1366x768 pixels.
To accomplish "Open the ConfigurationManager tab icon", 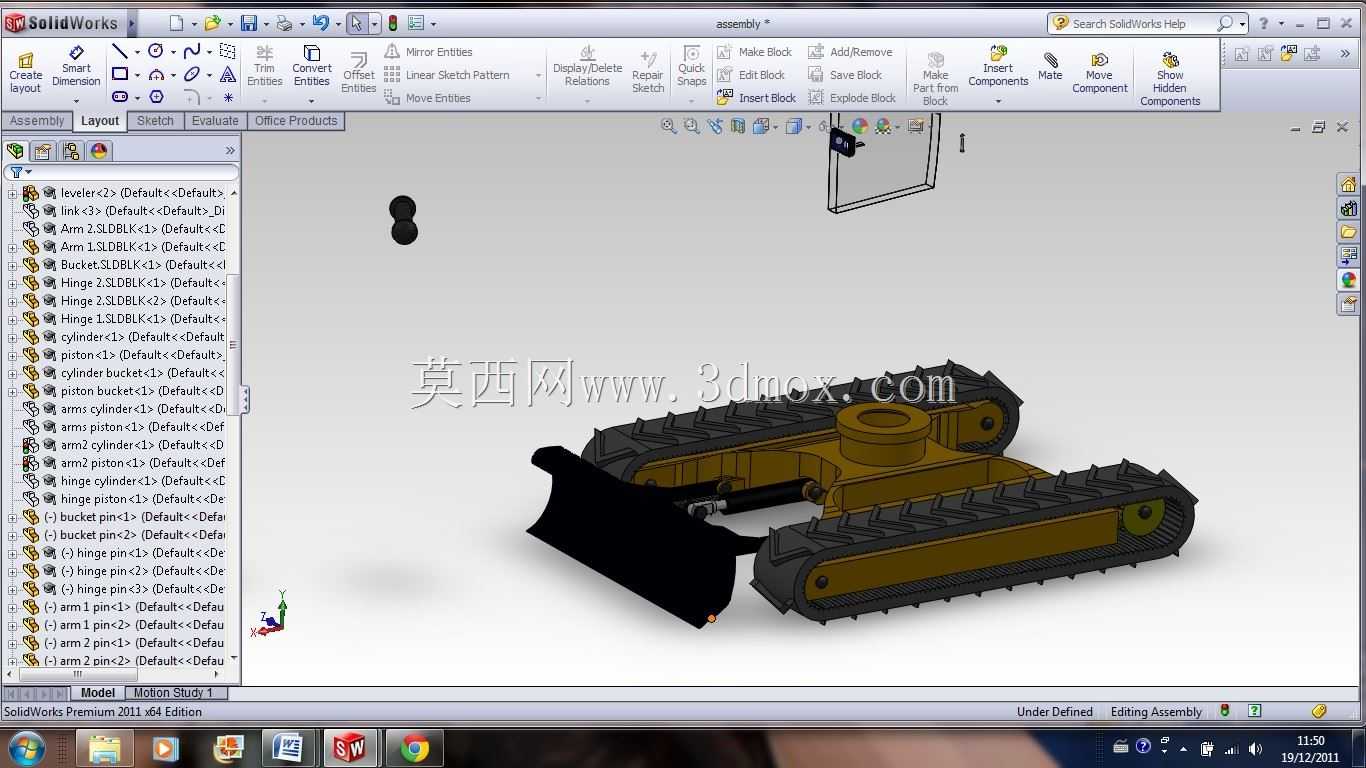I will click(x=70, y=151).
